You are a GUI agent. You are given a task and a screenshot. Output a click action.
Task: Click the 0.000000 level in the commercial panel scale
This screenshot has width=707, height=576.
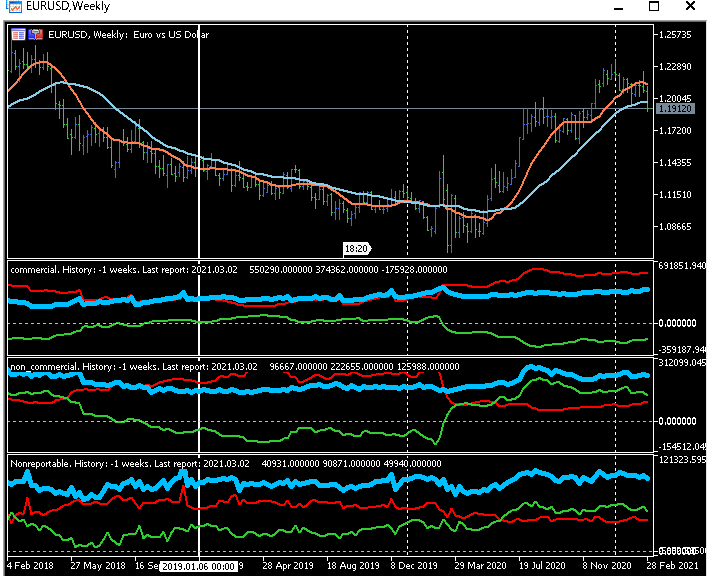[677, 323]
